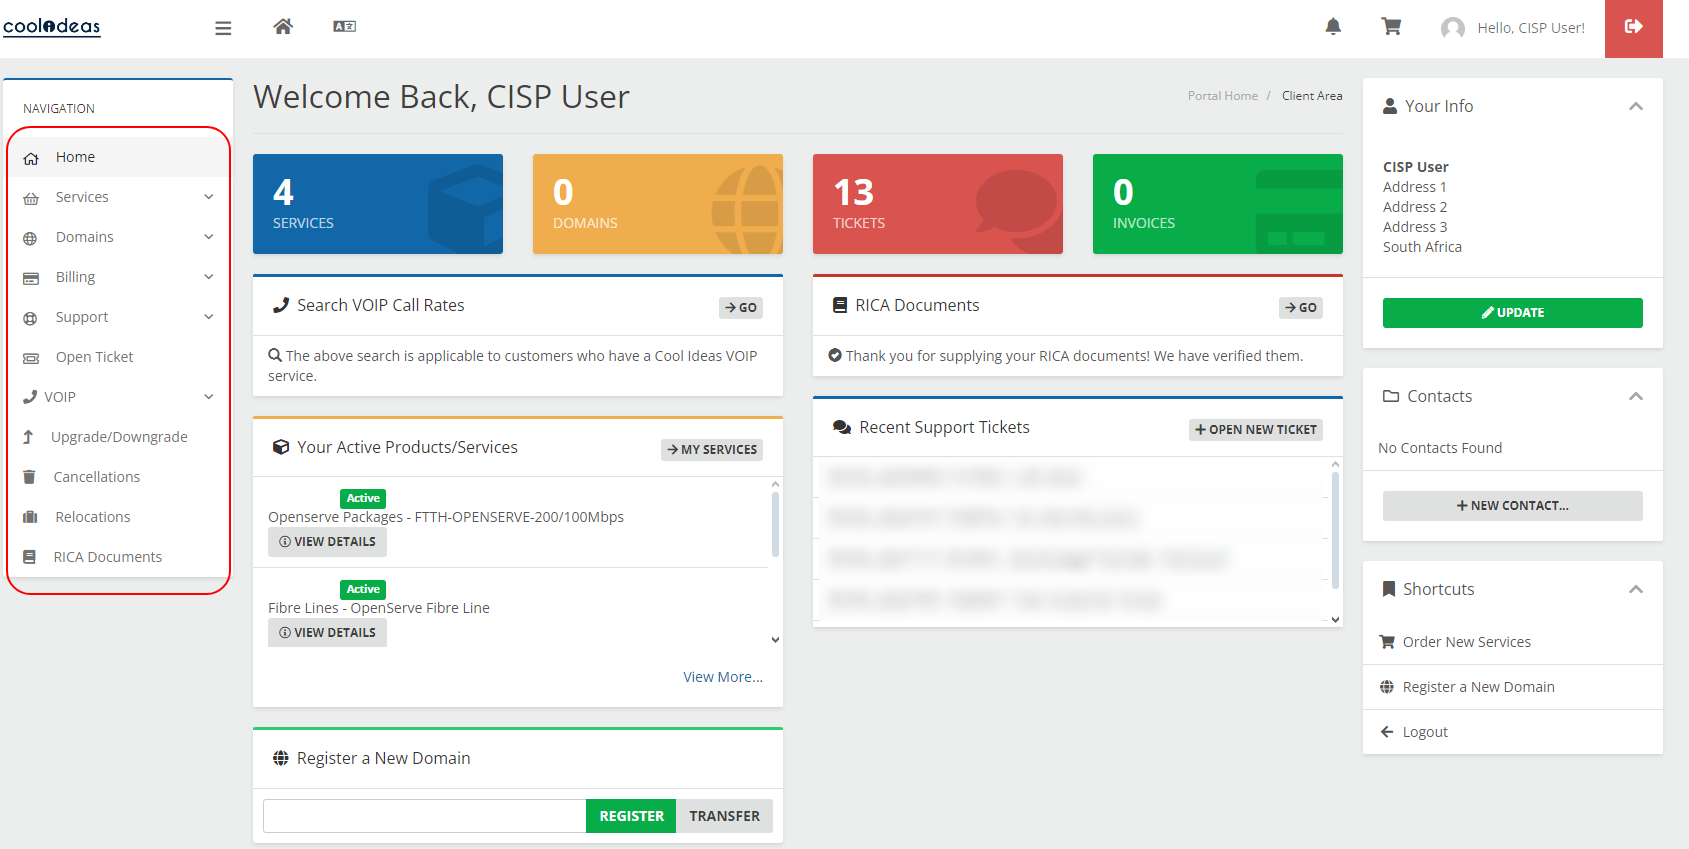This screenshot has width=1689, height=849.
Task: Open Relocations menu item
Action: [x=119, y=517]
